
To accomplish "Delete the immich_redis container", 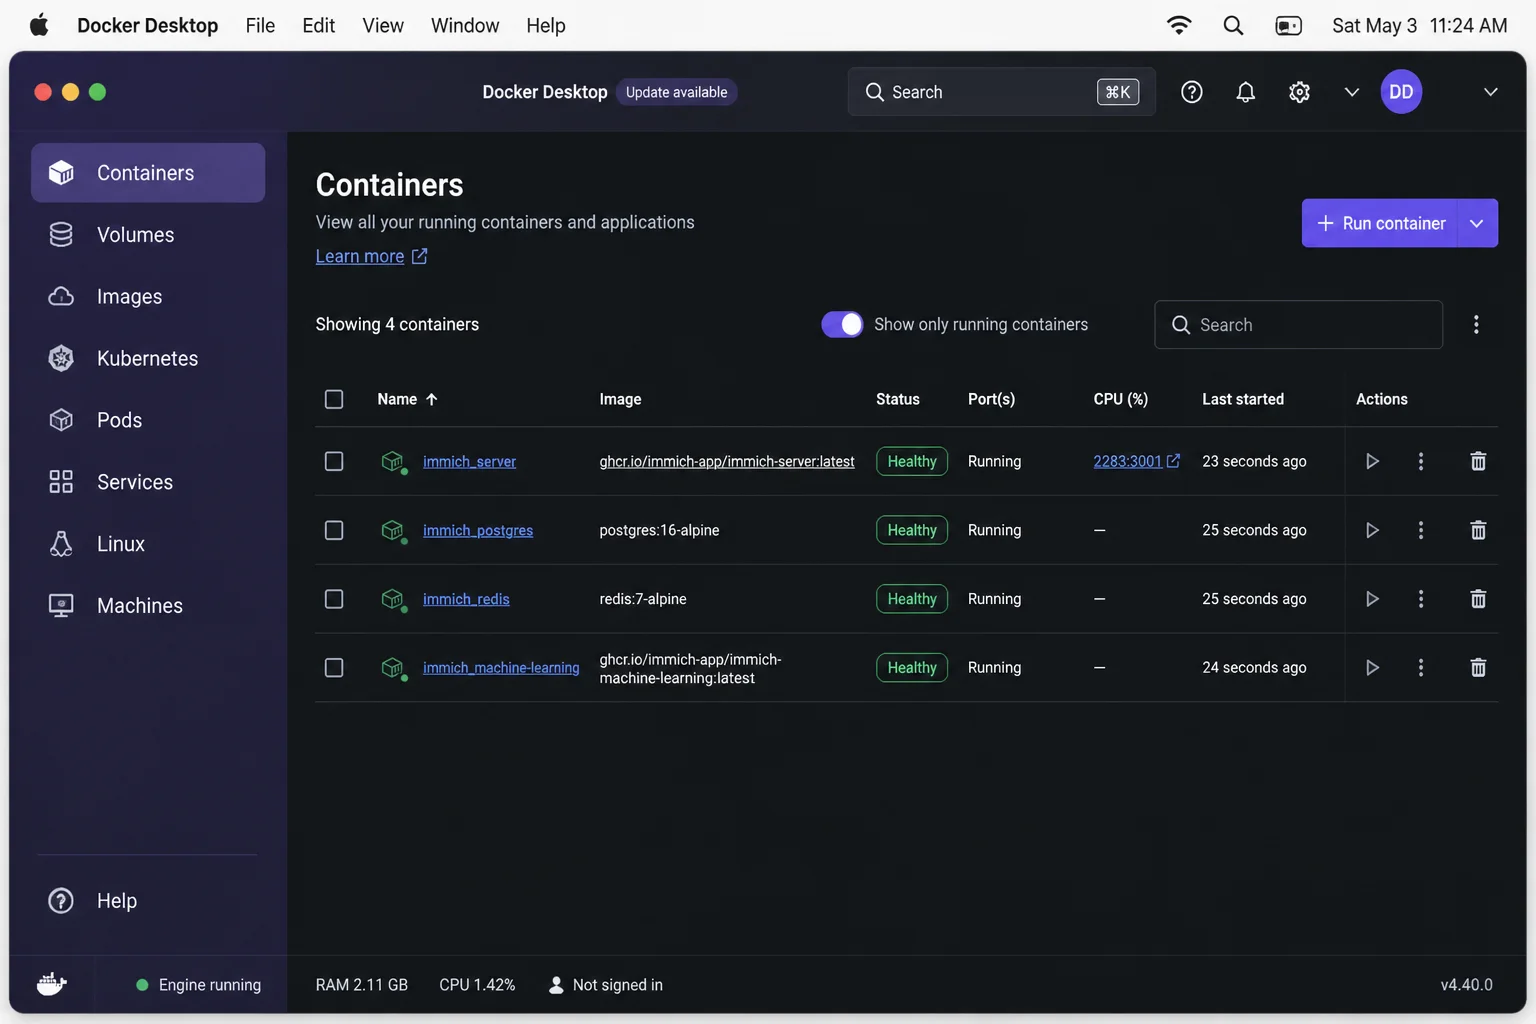I will 1478,599.
